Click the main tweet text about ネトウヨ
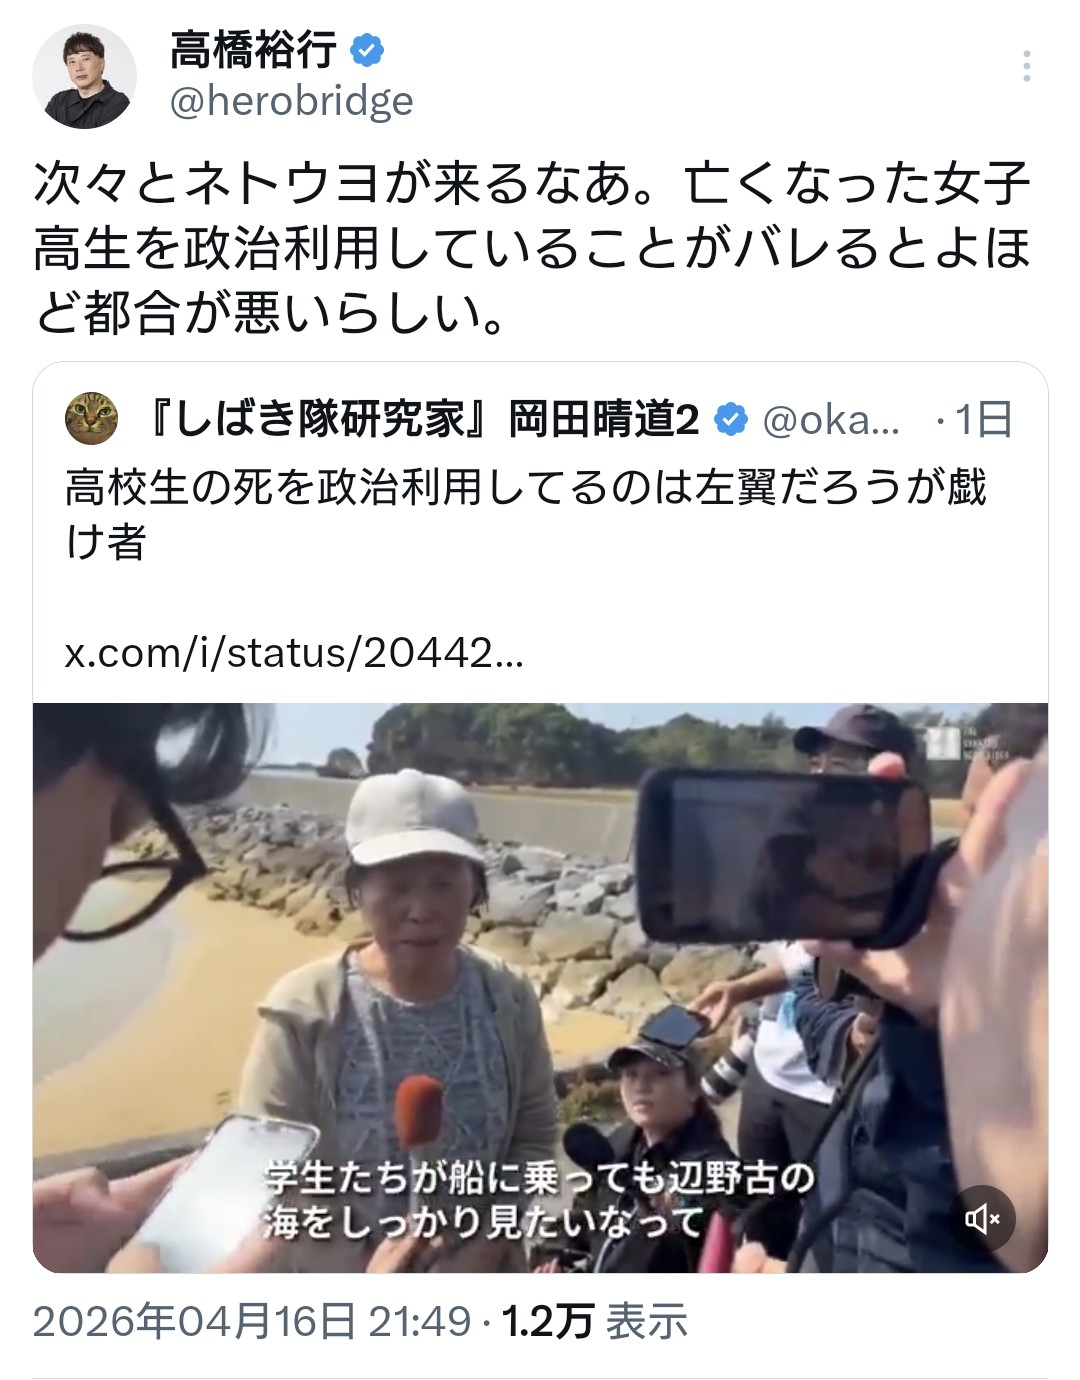The height and width of the screenshot is (1380, 1080). click(x=532, y=248)
